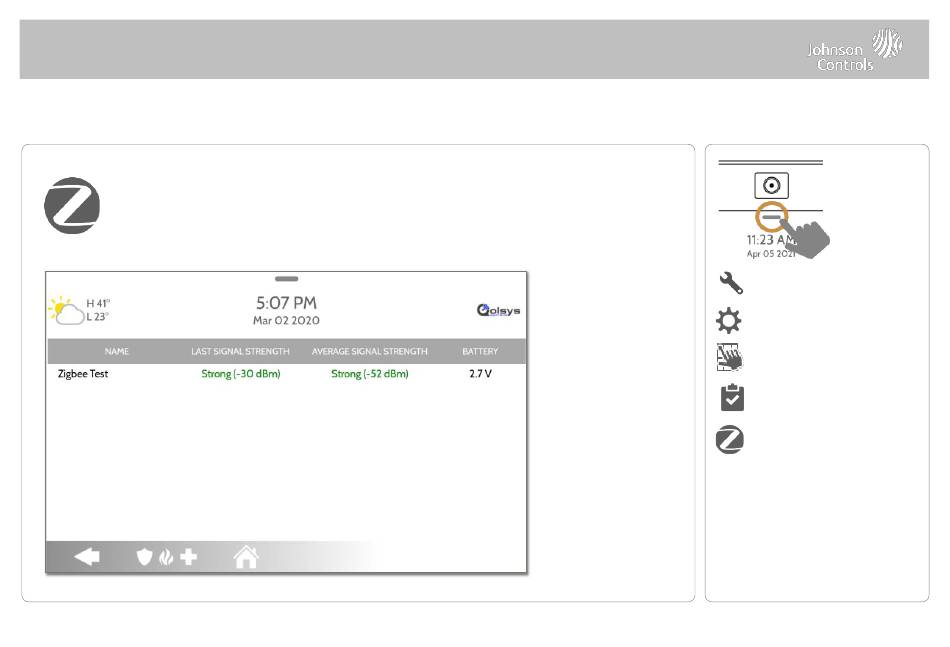Open the weather icon with H 41°
Screen dimensions: 950x647
click(x=66, y=310)
